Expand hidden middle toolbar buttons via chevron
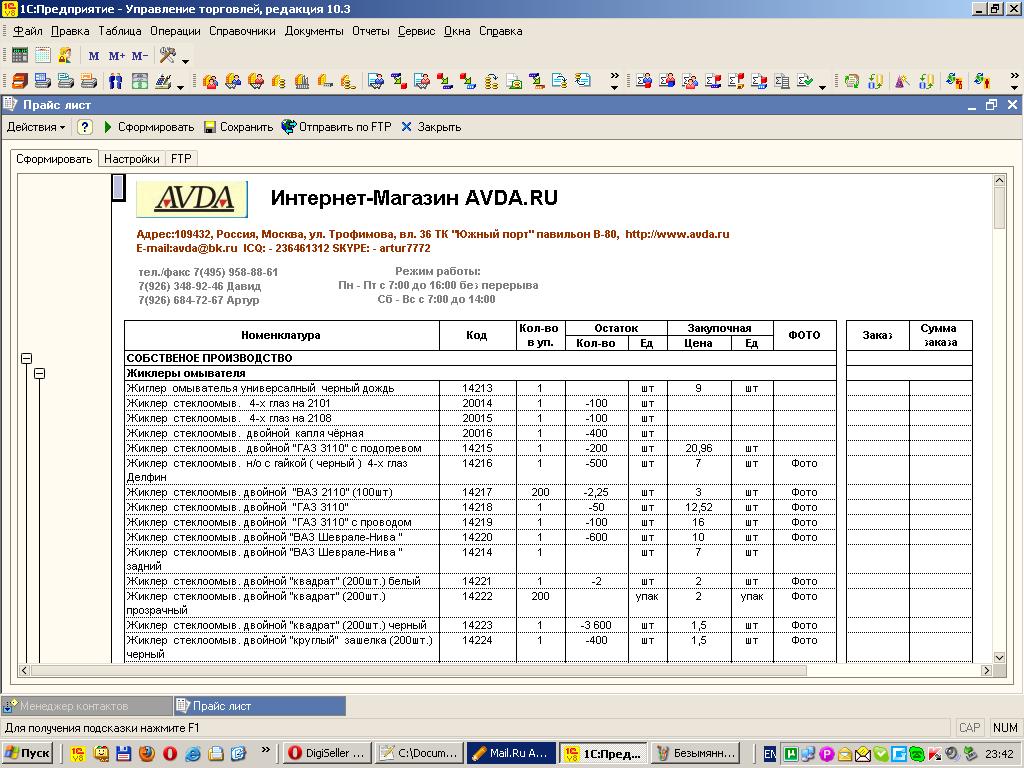The height and width of the screenshot is (768, 1024). pyautogui.click(x=614, y=80)
